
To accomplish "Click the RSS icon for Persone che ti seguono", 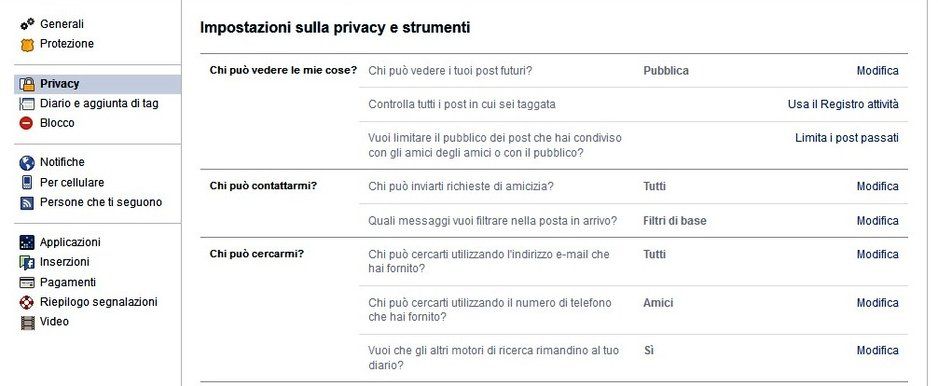I will tap(27, 203).
